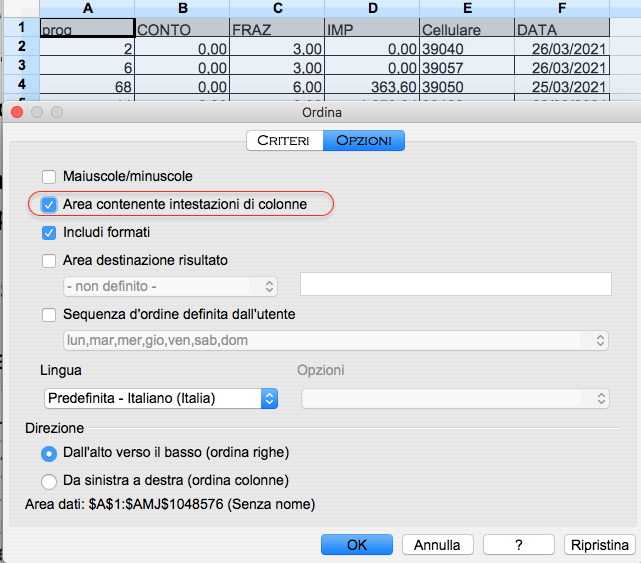Select the Opzioni tab
This screenshot has height=563, width=641.
coord(364,141)
